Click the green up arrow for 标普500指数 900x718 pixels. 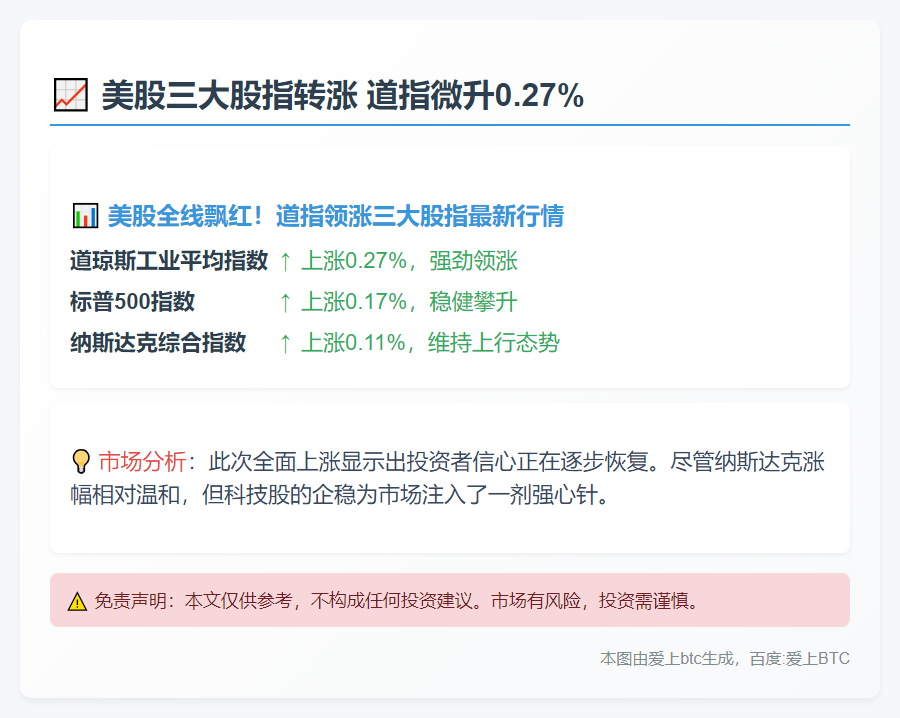coord(285,302)
